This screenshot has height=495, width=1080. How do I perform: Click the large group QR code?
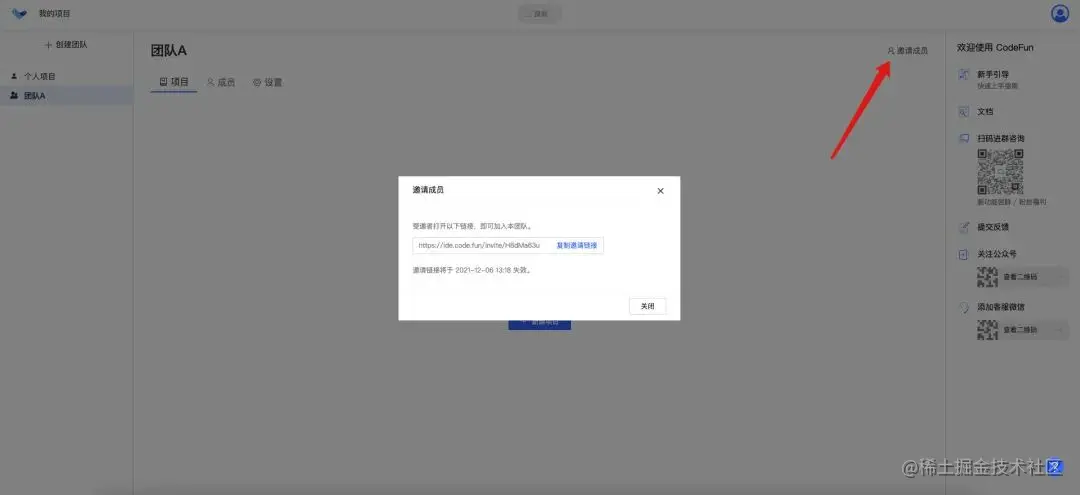pos(1000,171)
